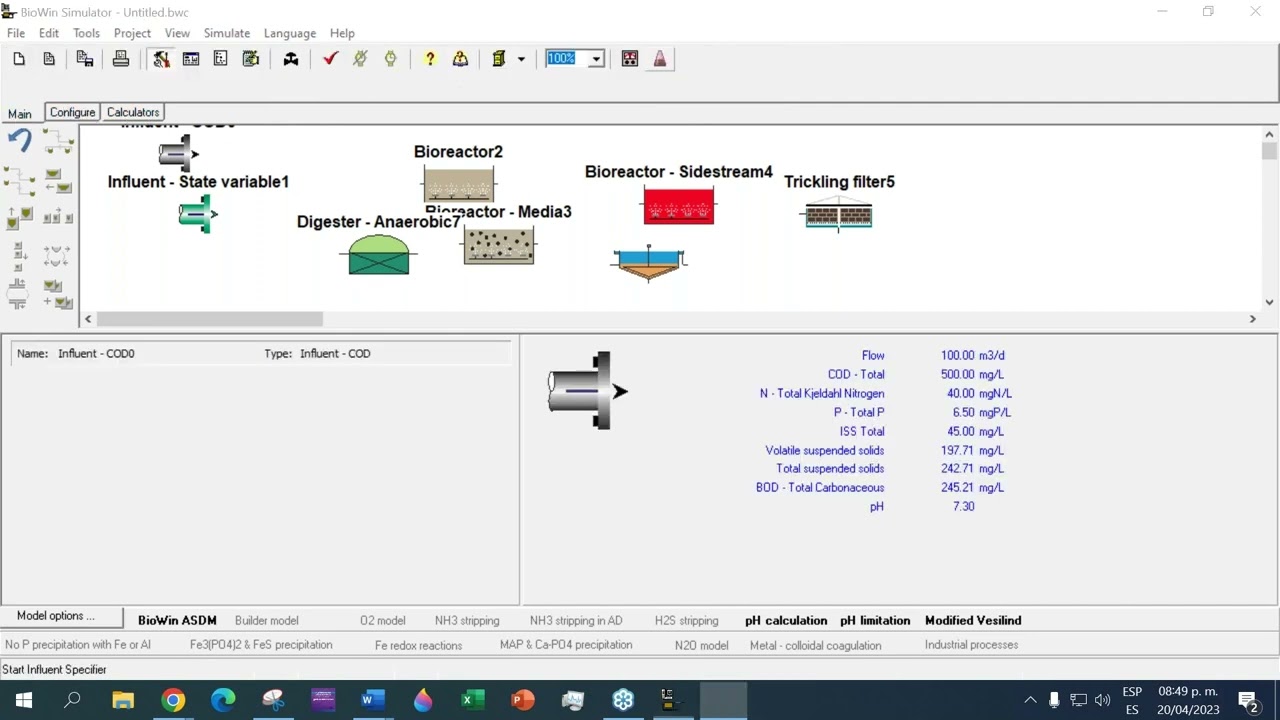Select the Digester - Anaerobic7 element icon

coord(379,254)
